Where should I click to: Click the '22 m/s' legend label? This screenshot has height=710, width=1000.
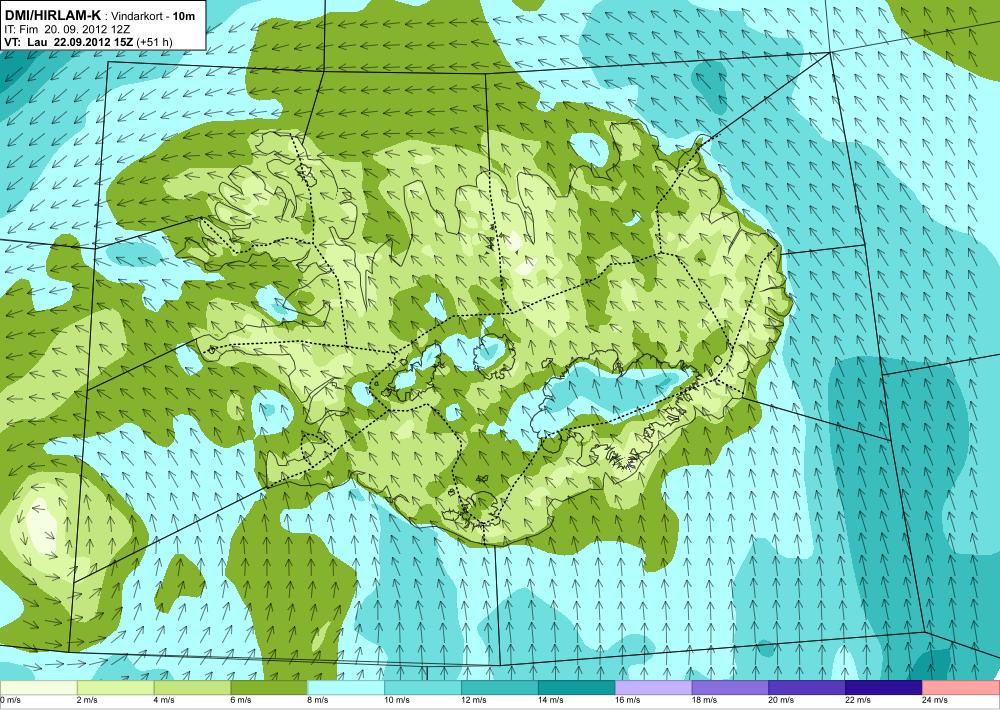(x=858, y=700)
